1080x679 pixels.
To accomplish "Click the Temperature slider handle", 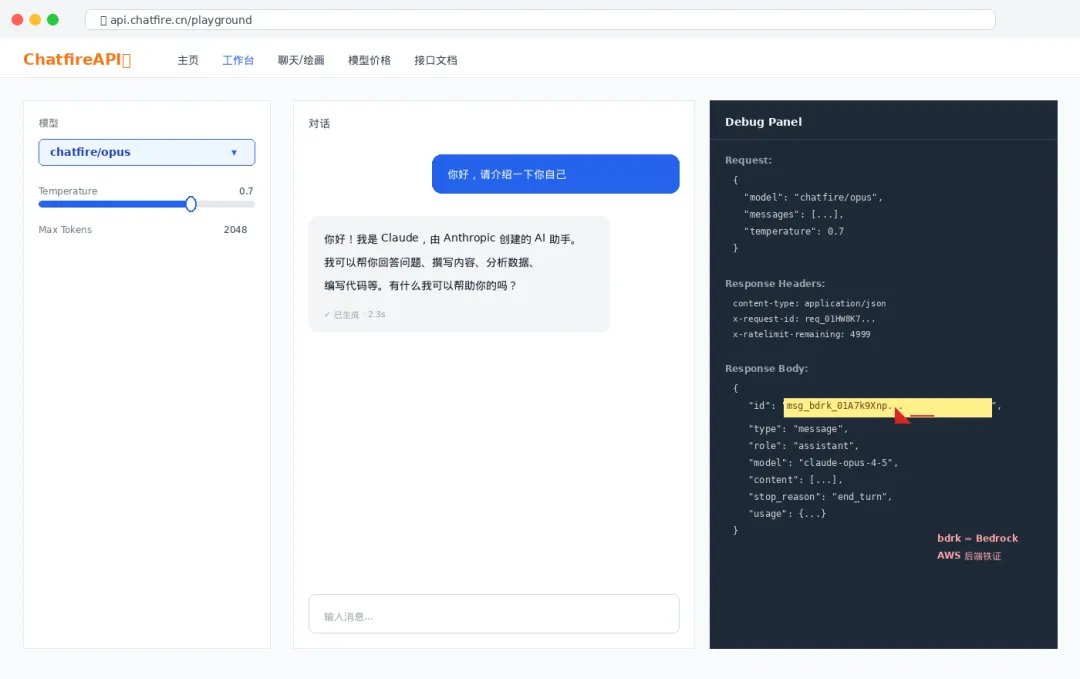I will [x=191, y=204].
